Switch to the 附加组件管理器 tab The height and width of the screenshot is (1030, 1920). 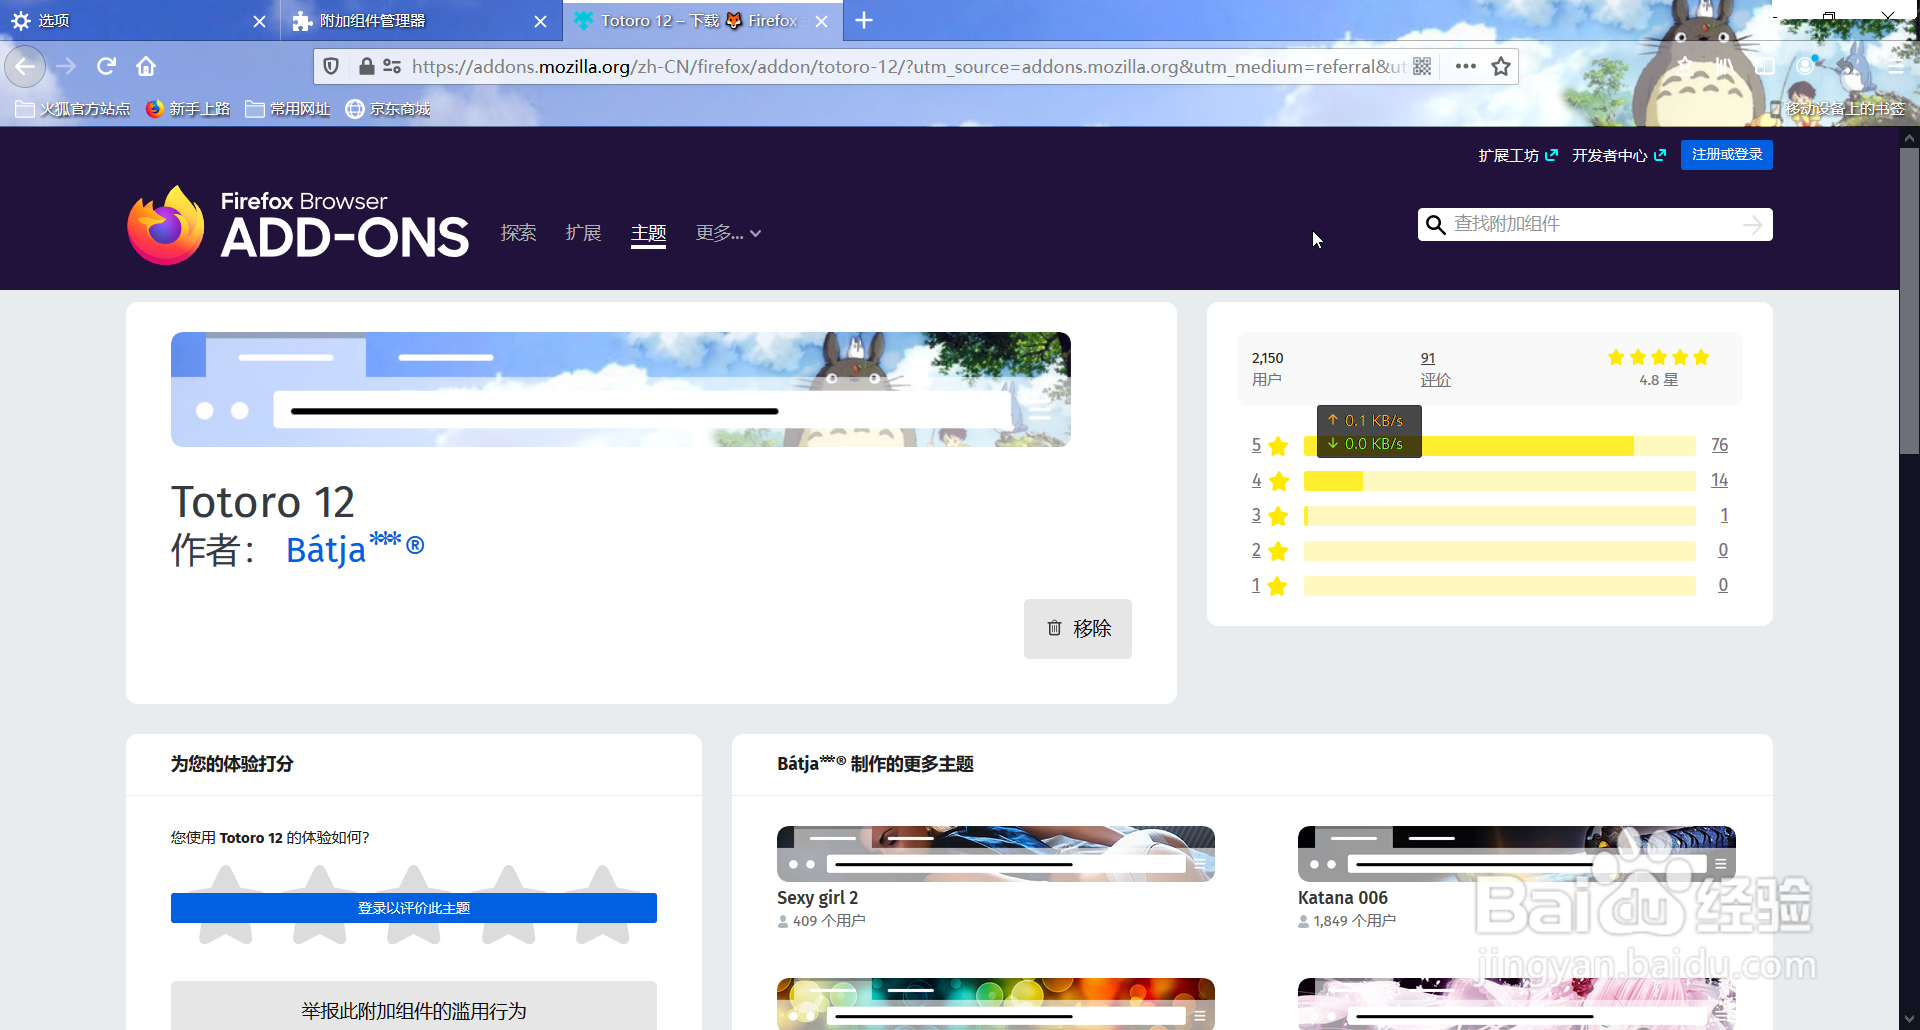421,20
